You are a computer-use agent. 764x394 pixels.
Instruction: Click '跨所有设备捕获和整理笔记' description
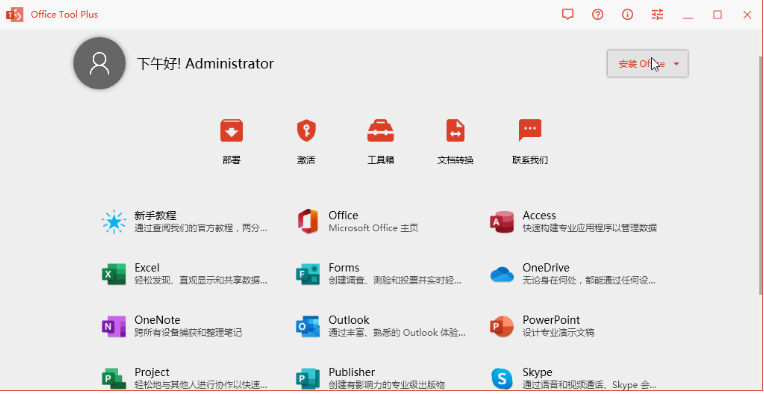tap(188, 333)
